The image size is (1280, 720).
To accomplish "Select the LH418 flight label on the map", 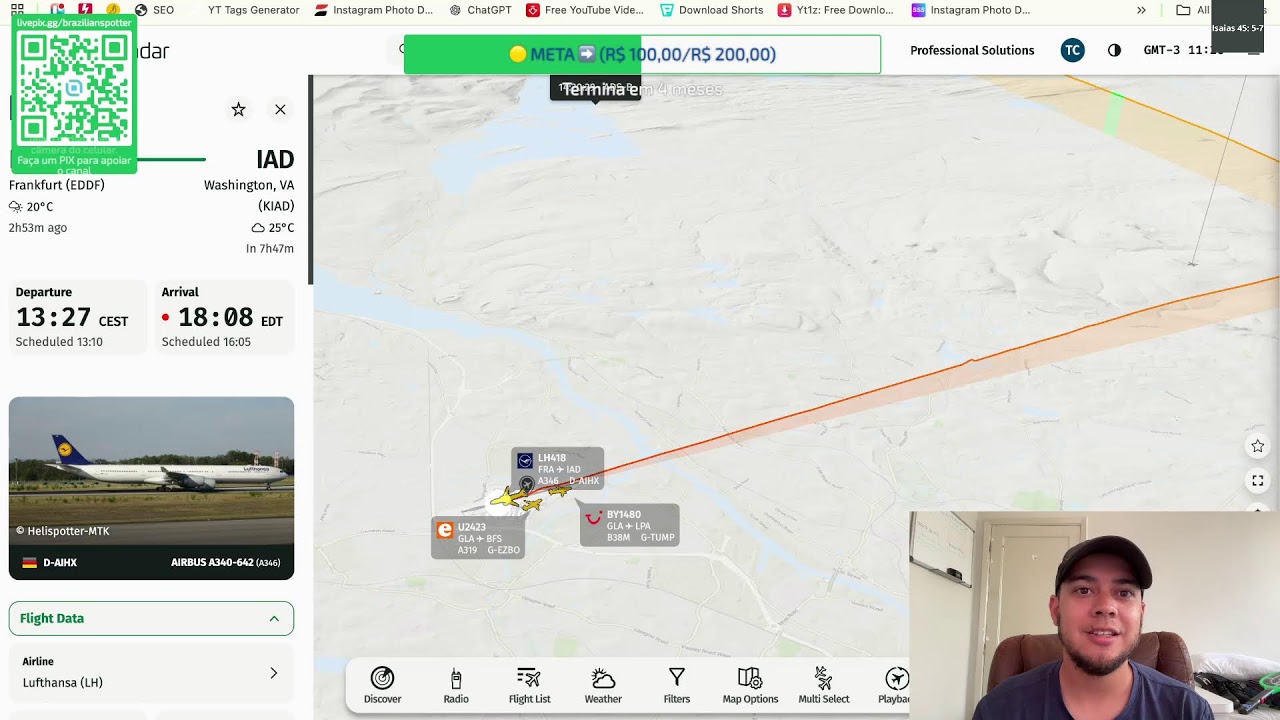I will [x=558, y=469].
